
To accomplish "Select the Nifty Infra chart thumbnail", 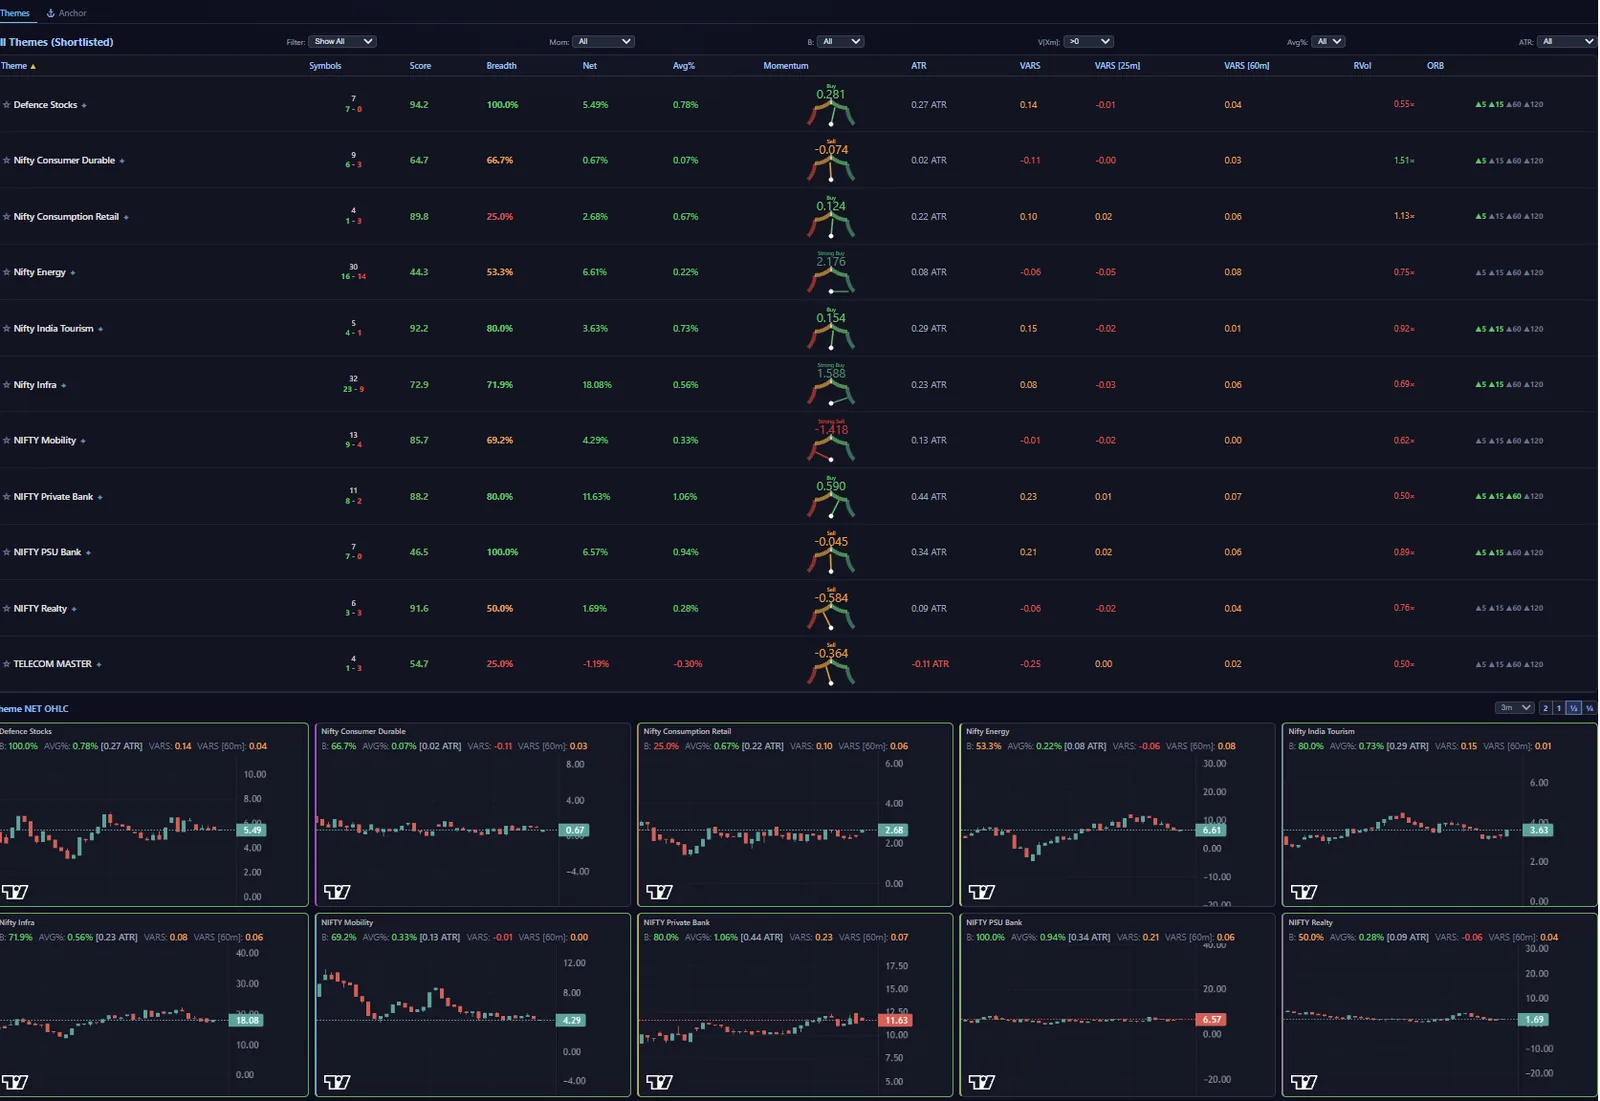I will point(153,1005).
